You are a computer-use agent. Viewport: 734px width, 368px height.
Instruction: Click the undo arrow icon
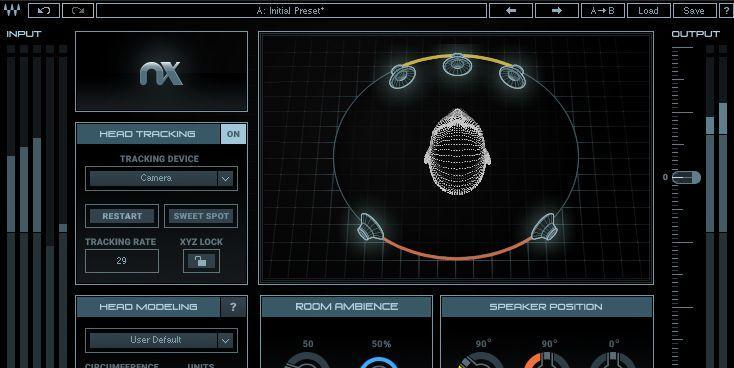[44, 10]
